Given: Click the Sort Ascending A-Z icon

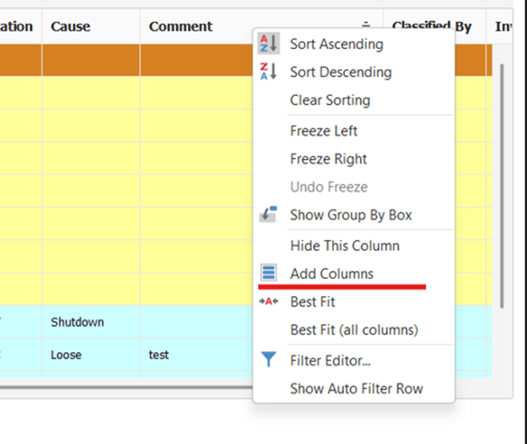Looking at the screenshot, I should click(x=269, y=44).
